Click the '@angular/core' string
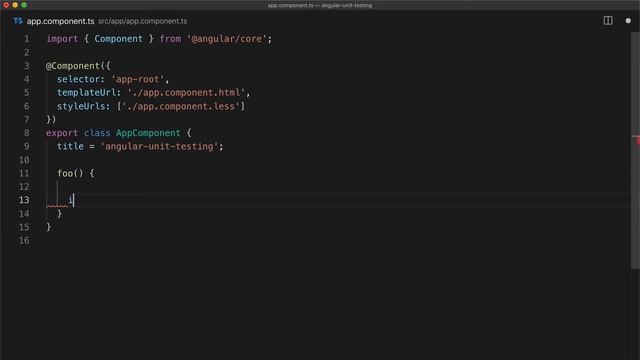Viewport: 640px width, 360px height. 227,39
